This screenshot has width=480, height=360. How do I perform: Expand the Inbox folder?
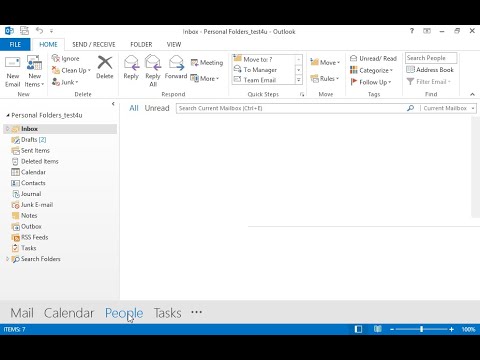pyautogui.click(x=7, y=129)
